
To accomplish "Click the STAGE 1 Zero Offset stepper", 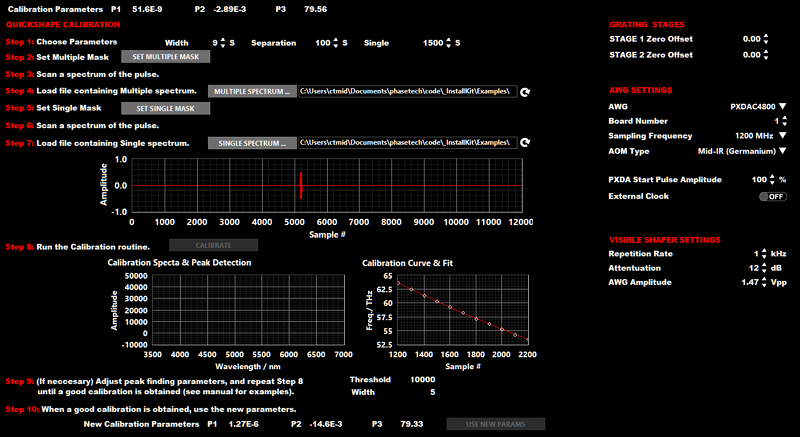I will [765, 39].
